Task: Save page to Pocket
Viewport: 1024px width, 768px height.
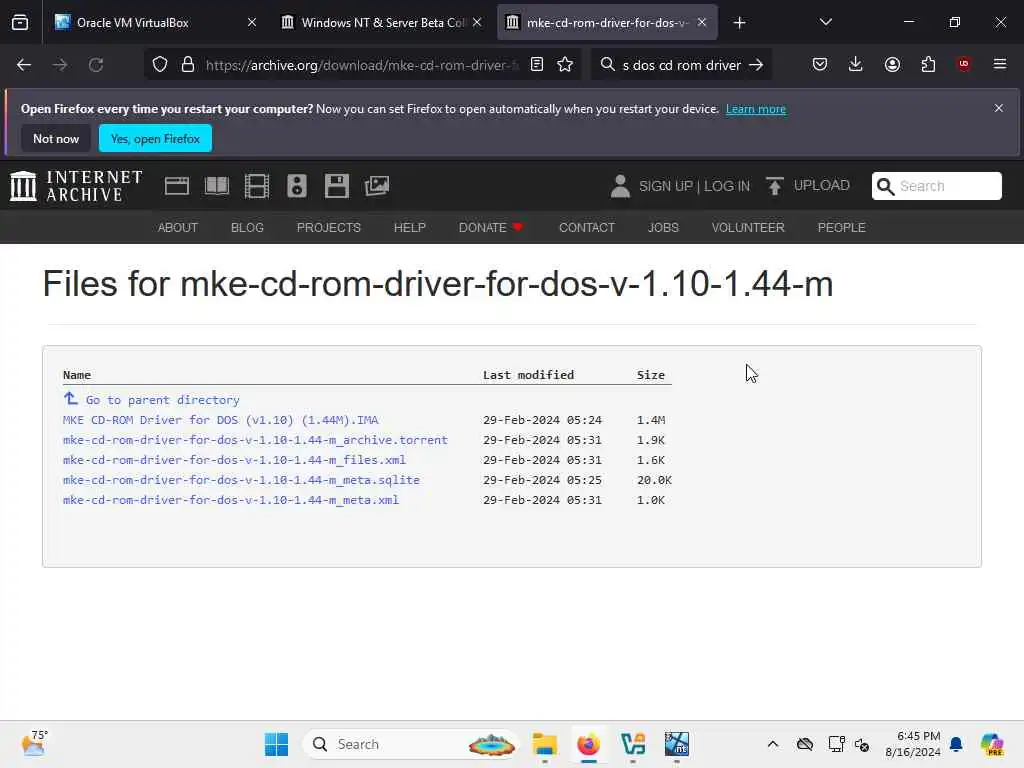Action: point(820,65)
